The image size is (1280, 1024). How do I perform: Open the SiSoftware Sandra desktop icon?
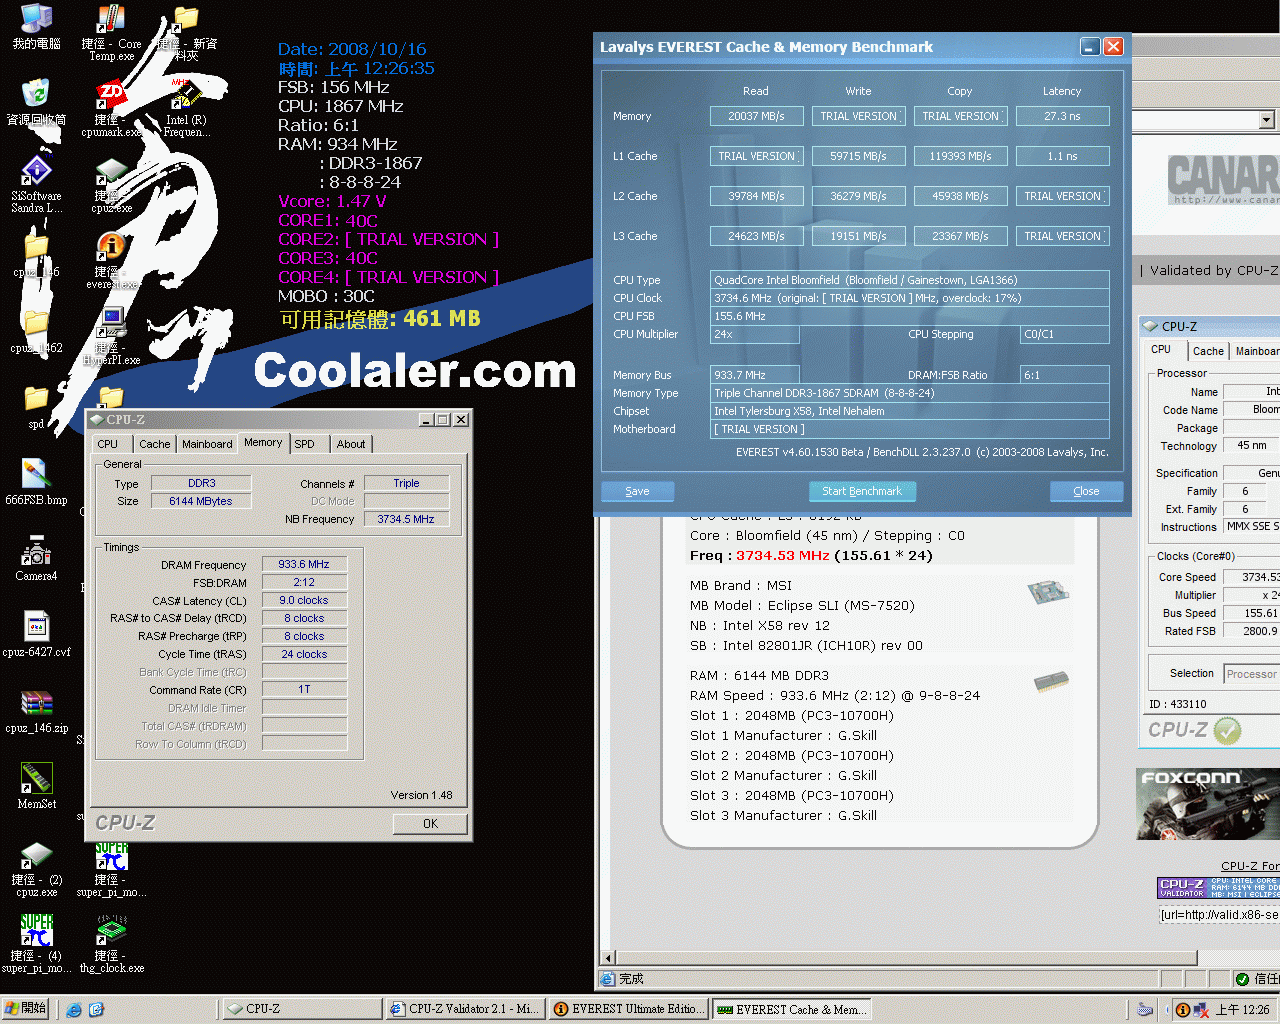coord(36,184)
